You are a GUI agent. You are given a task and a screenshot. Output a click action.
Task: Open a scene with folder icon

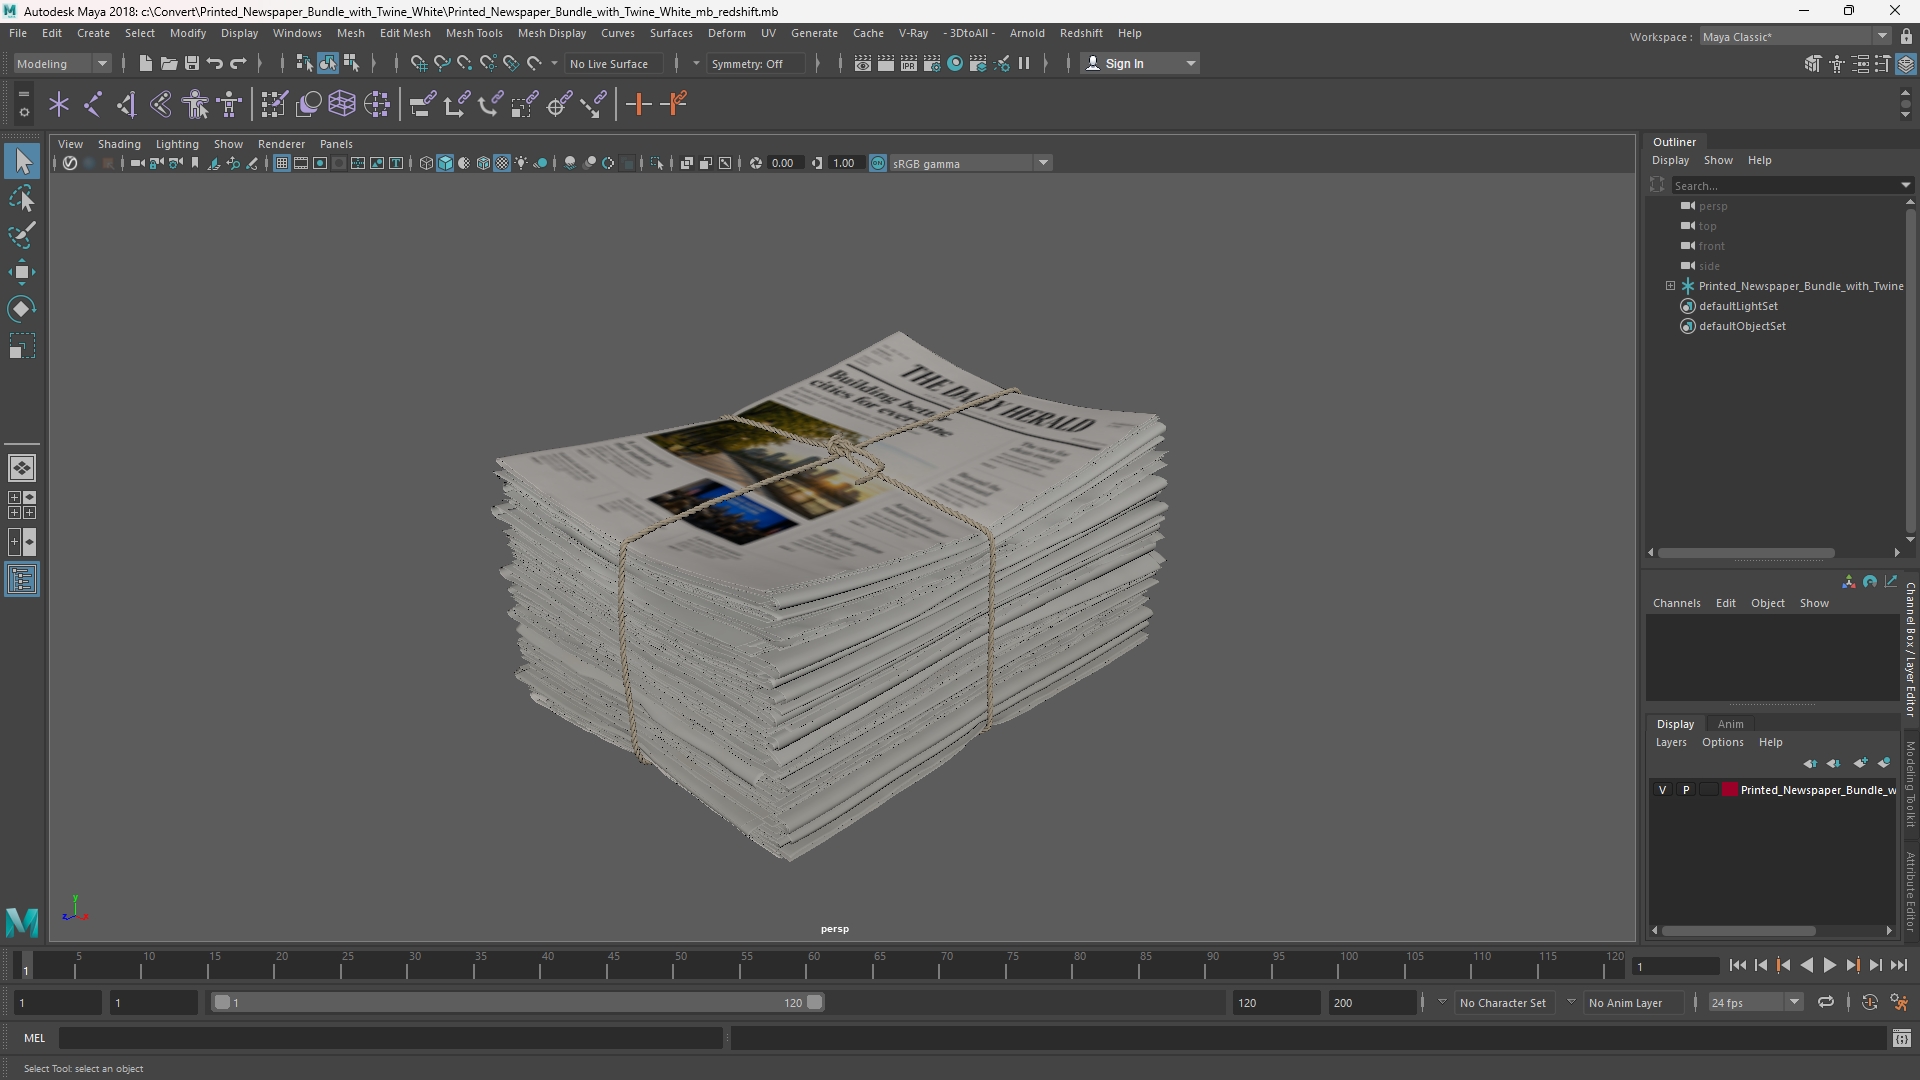coord(169,63)
